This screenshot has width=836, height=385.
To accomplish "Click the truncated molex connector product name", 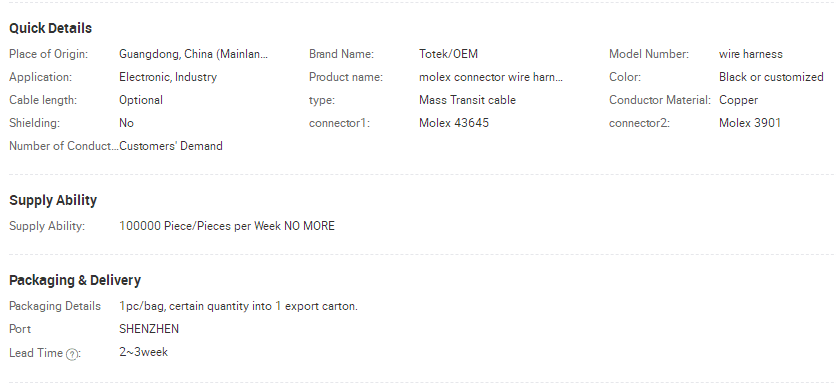I will coord(491,77).
